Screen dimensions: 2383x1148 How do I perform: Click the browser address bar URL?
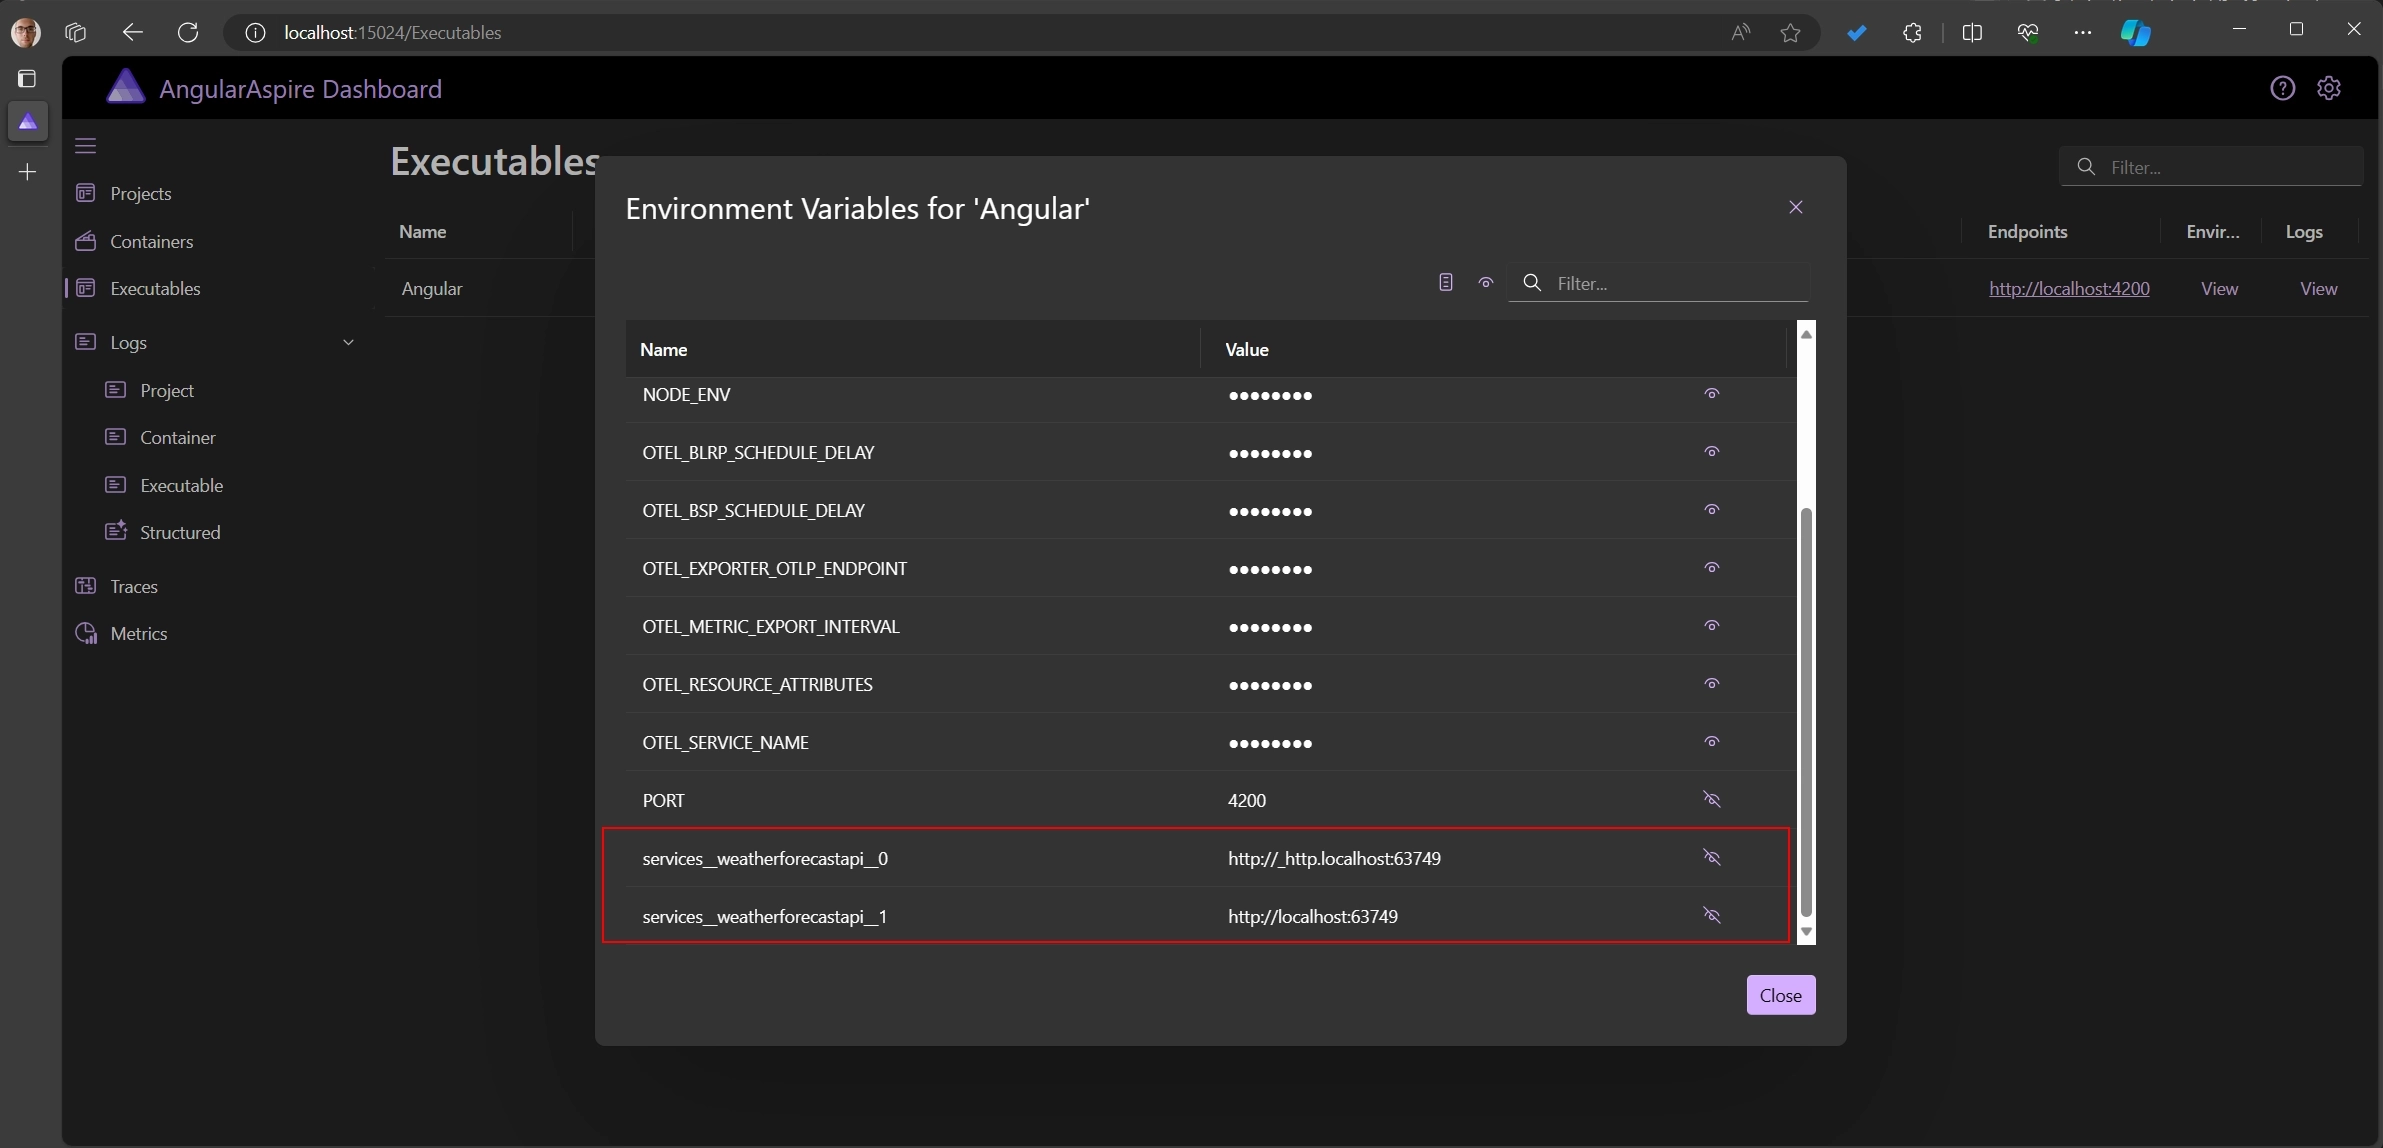[392, 33]
